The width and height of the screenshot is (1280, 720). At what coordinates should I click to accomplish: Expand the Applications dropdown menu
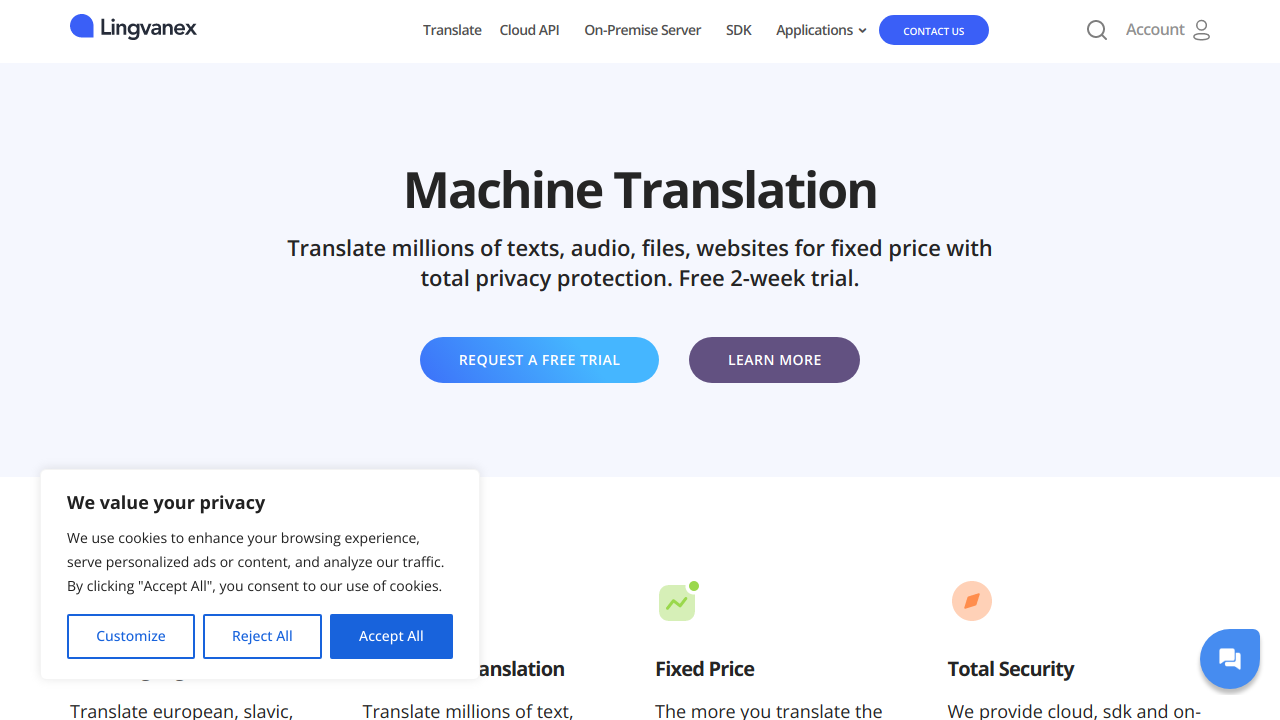click(821, 30)
